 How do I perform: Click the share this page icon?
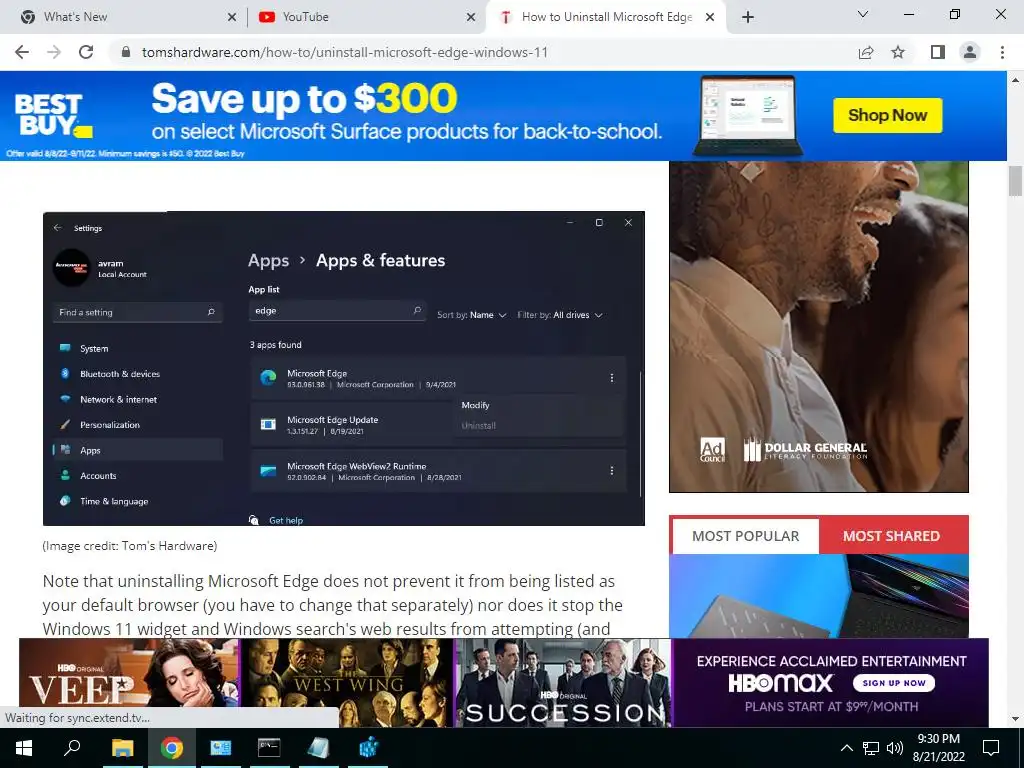[x=866, y=52]
